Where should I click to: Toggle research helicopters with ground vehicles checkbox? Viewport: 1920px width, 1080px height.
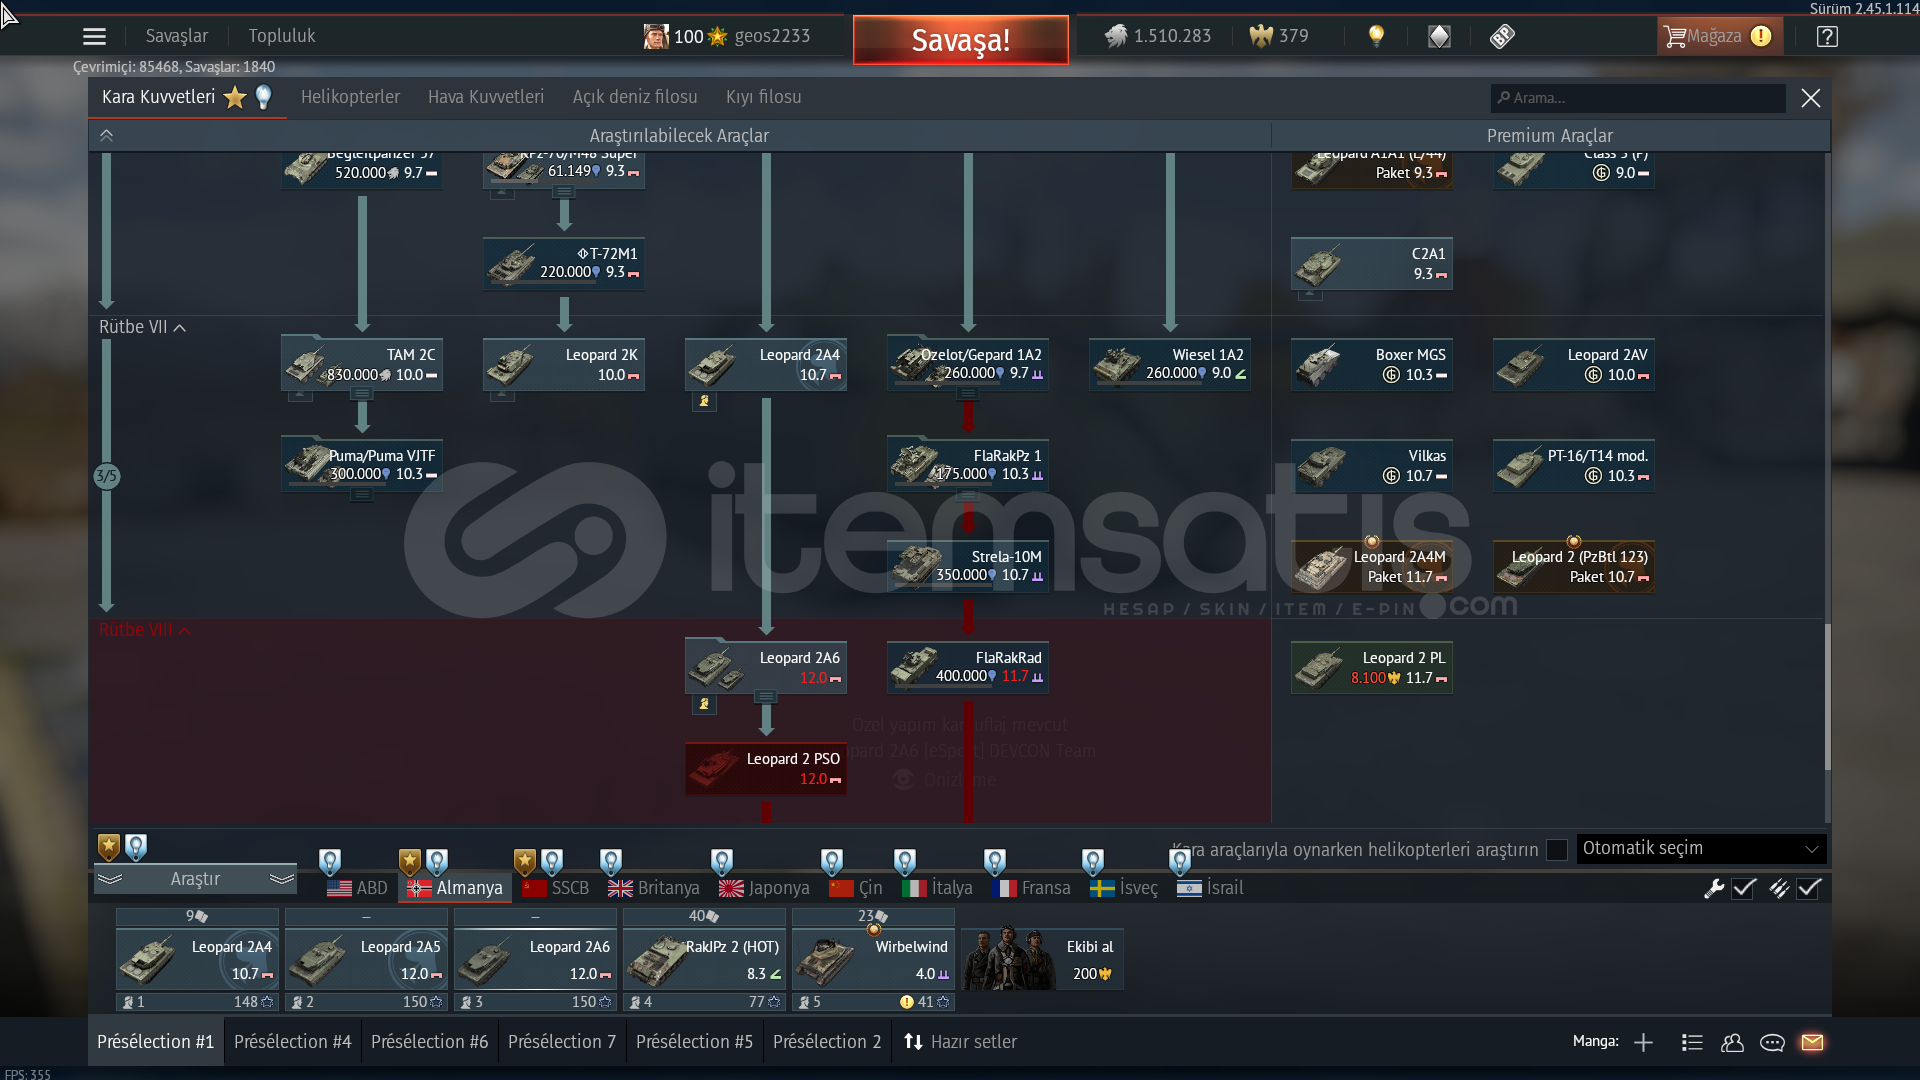pyautogui.click(x=1556, y=849)
